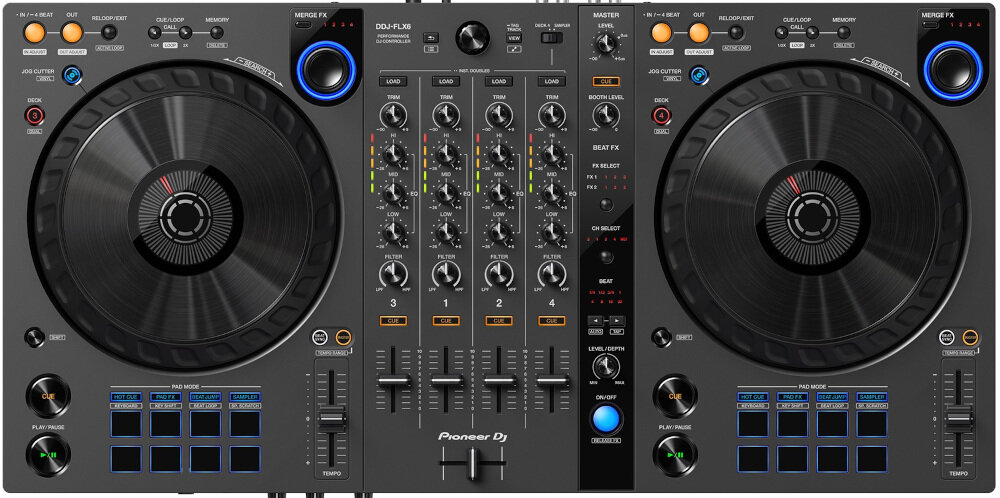Select DECK 3 with the red deck button
The height and width of the screenshot is (498, 1000).
point(34,115)
